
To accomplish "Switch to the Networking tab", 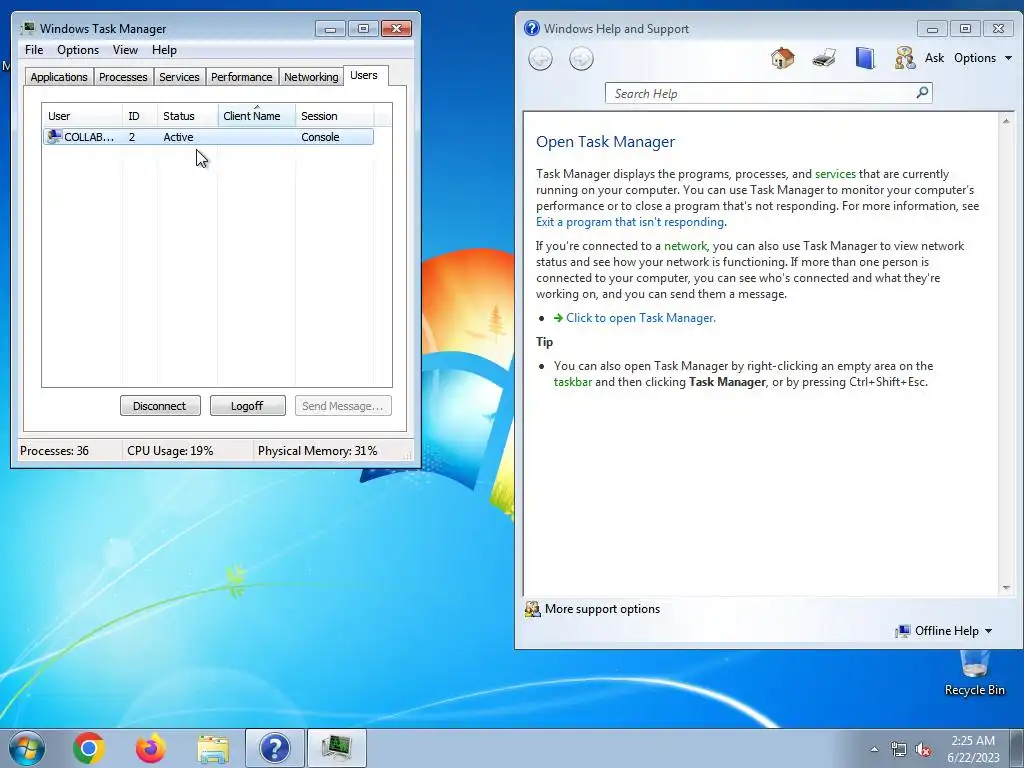I will (x=311, y=77).
